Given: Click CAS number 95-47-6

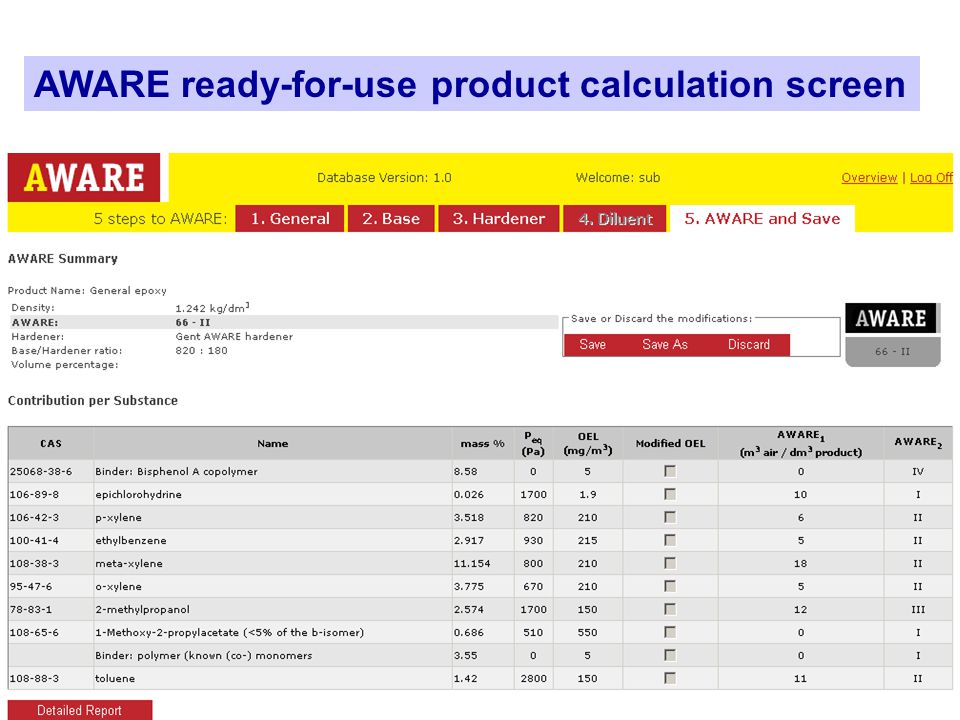Looking at the screenshot, I should (31, 586).
